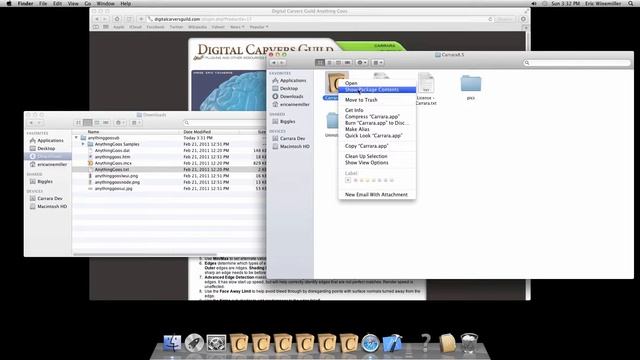Open the Trash in the Dock

[469, 343]
